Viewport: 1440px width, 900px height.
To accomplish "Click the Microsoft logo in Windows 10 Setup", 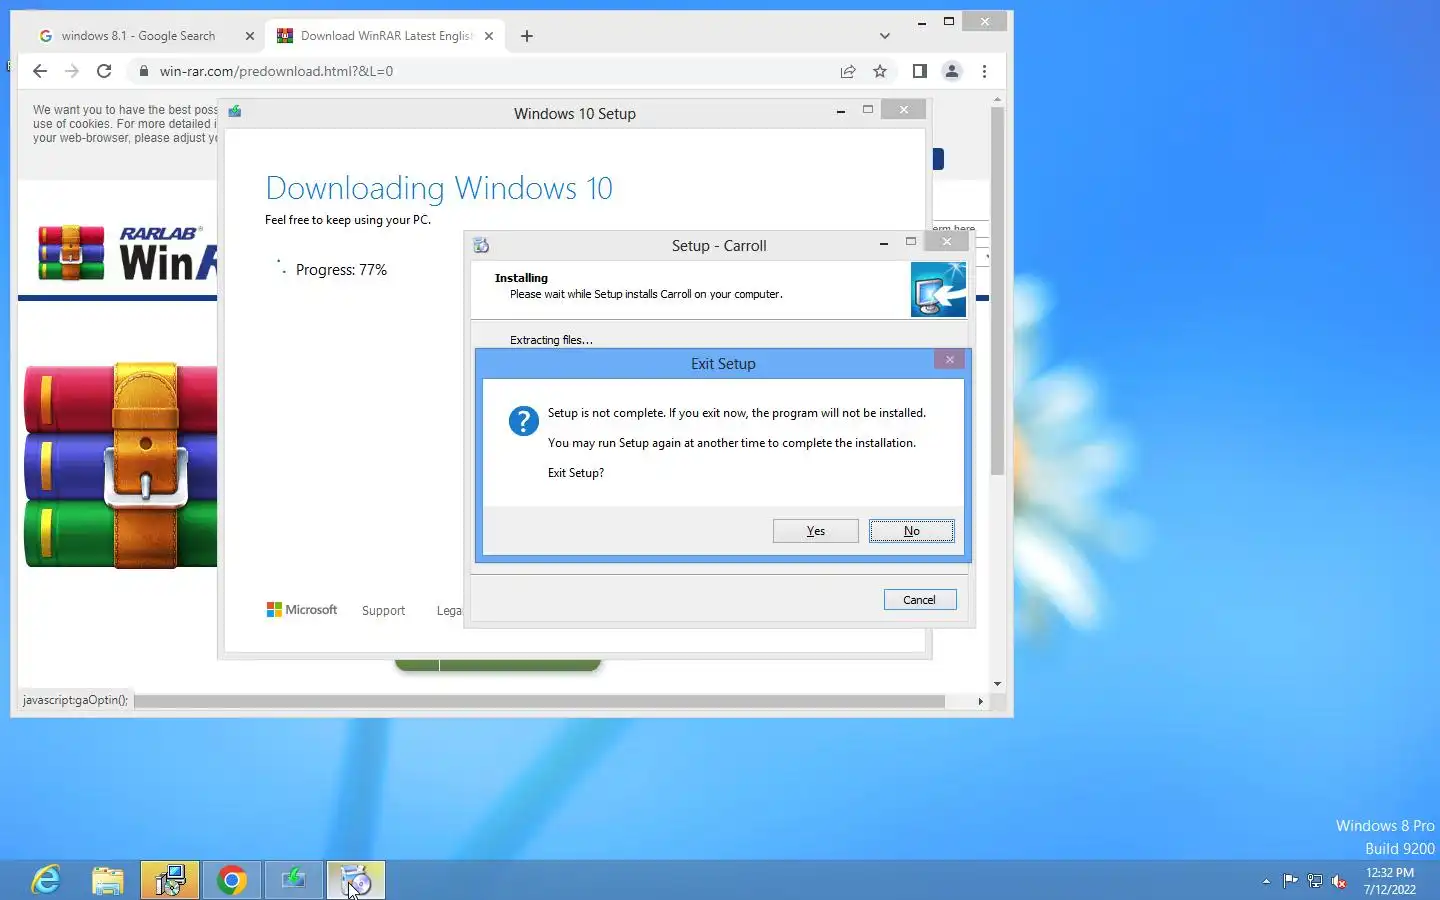I will pyautogui.click(x=302, y=610).
